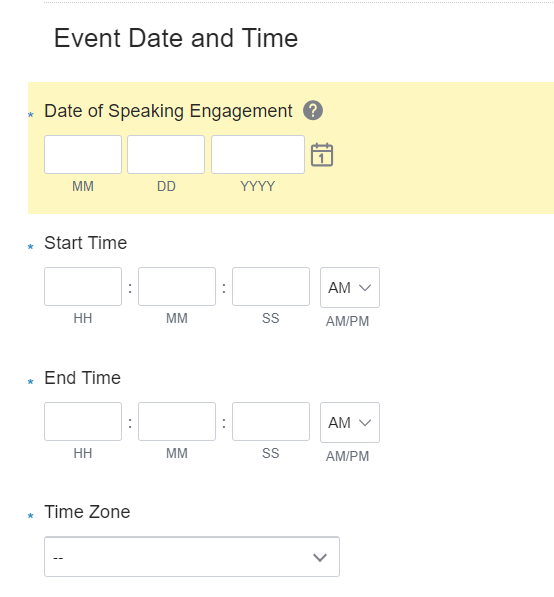Focus the Start Time minutes field
The width and height of the screenshot is (554, 597).
pyautogui.click(x=177, y=286)
